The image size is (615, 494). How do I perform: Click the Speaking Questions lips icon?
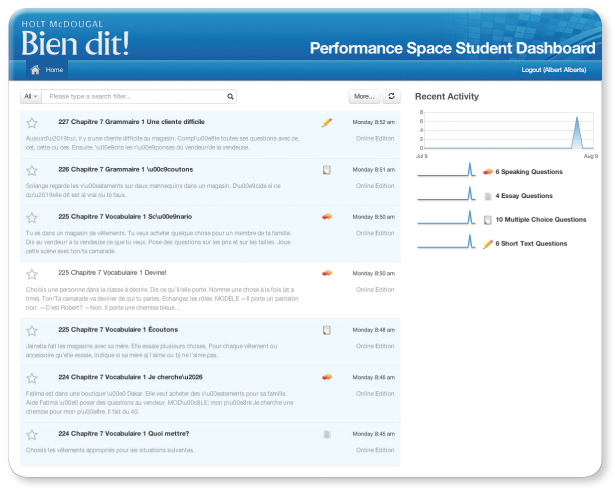488,172
